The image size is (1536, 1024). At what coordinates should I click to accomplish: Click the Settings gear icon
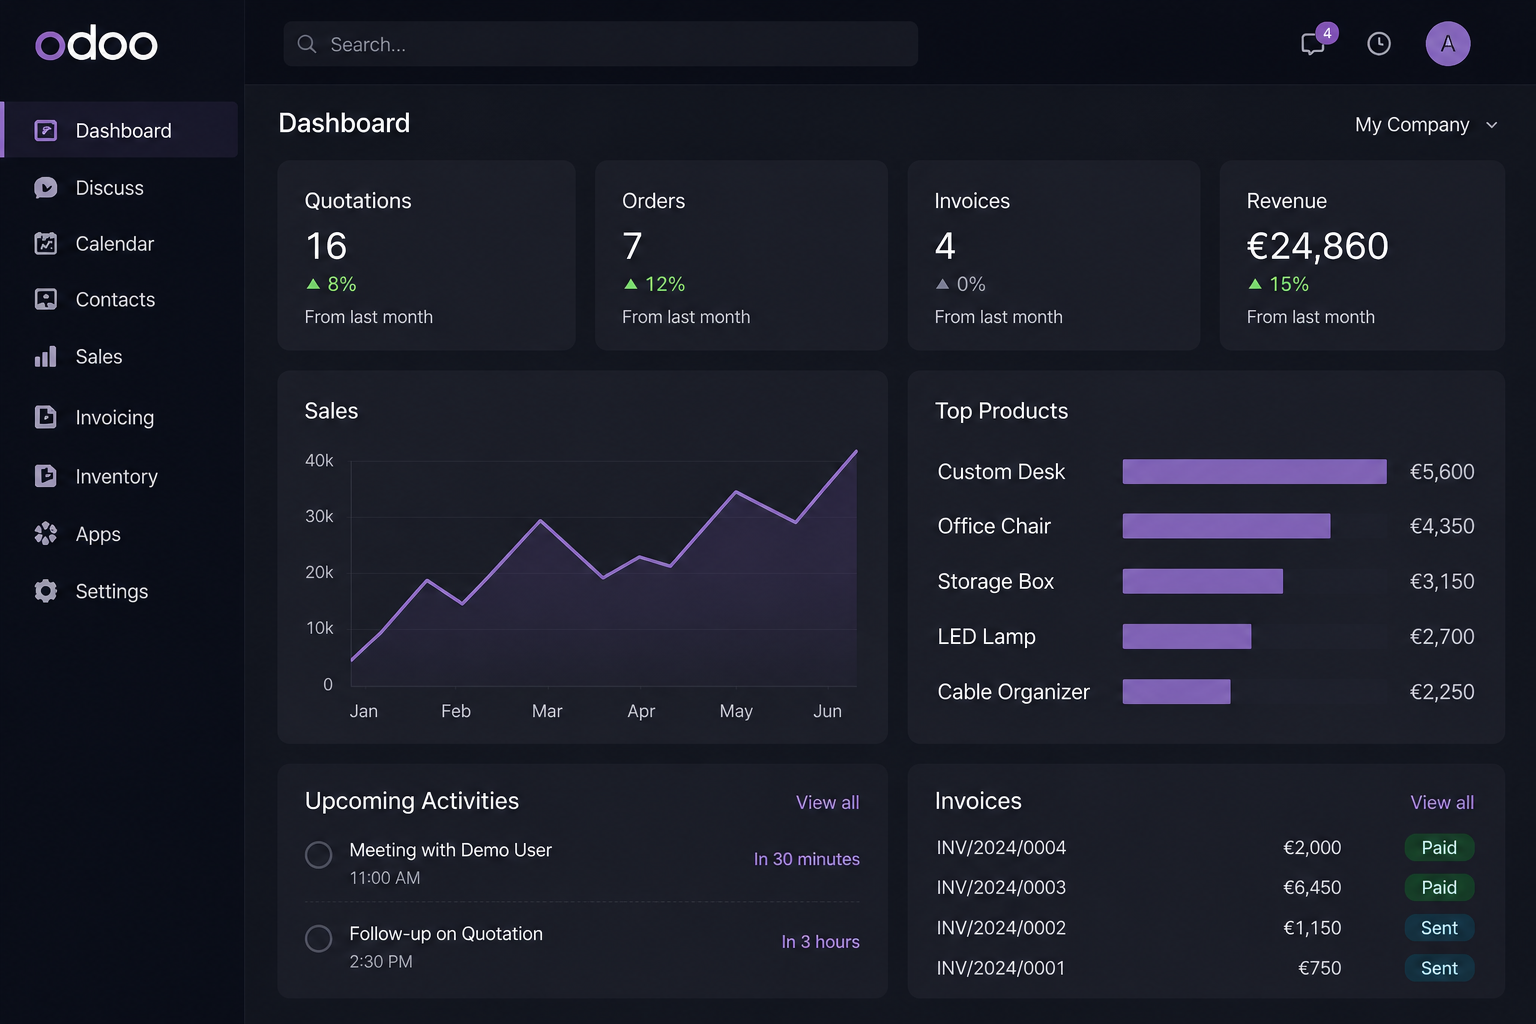[45, 591]
